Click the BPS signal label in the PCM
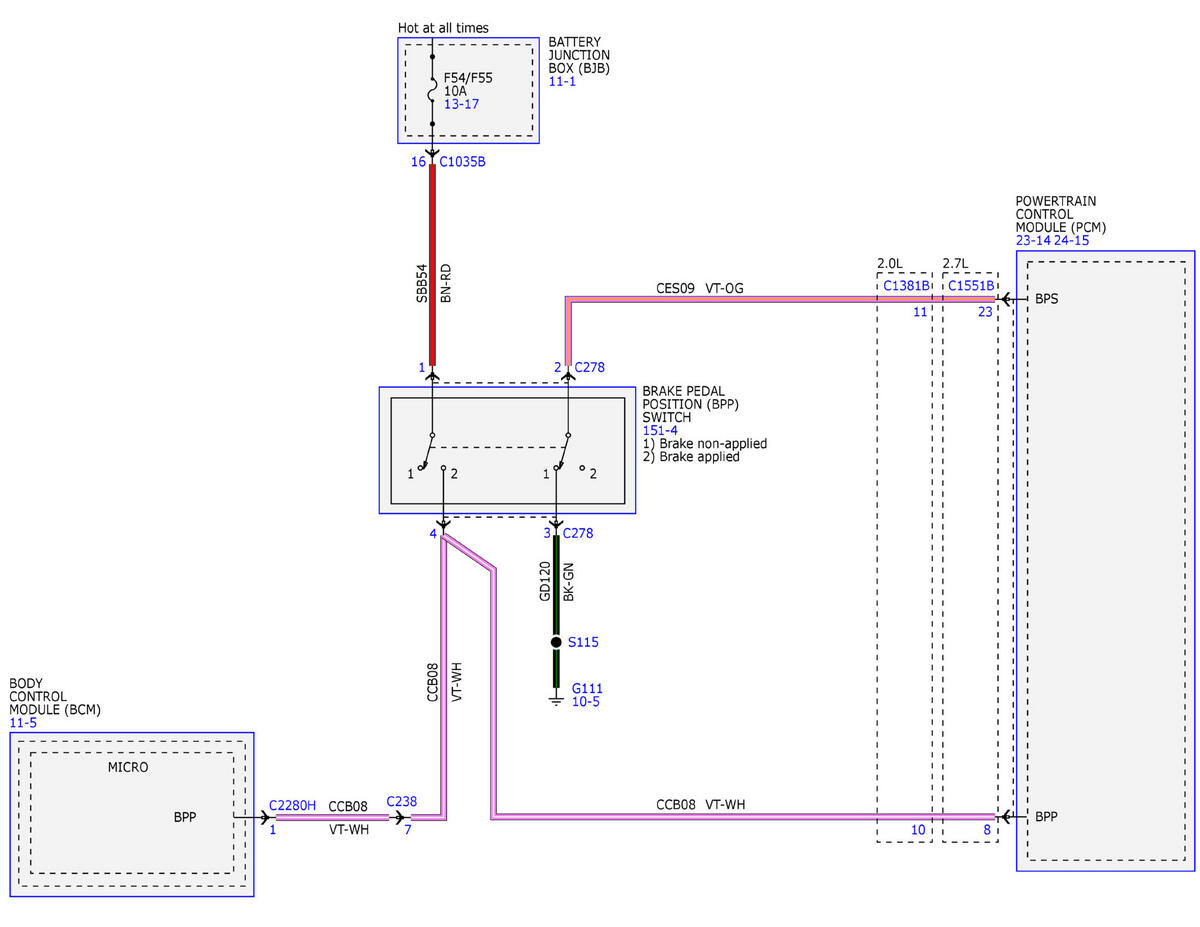This screenshot has height=927, width=1200. [x=1047, y=299]
